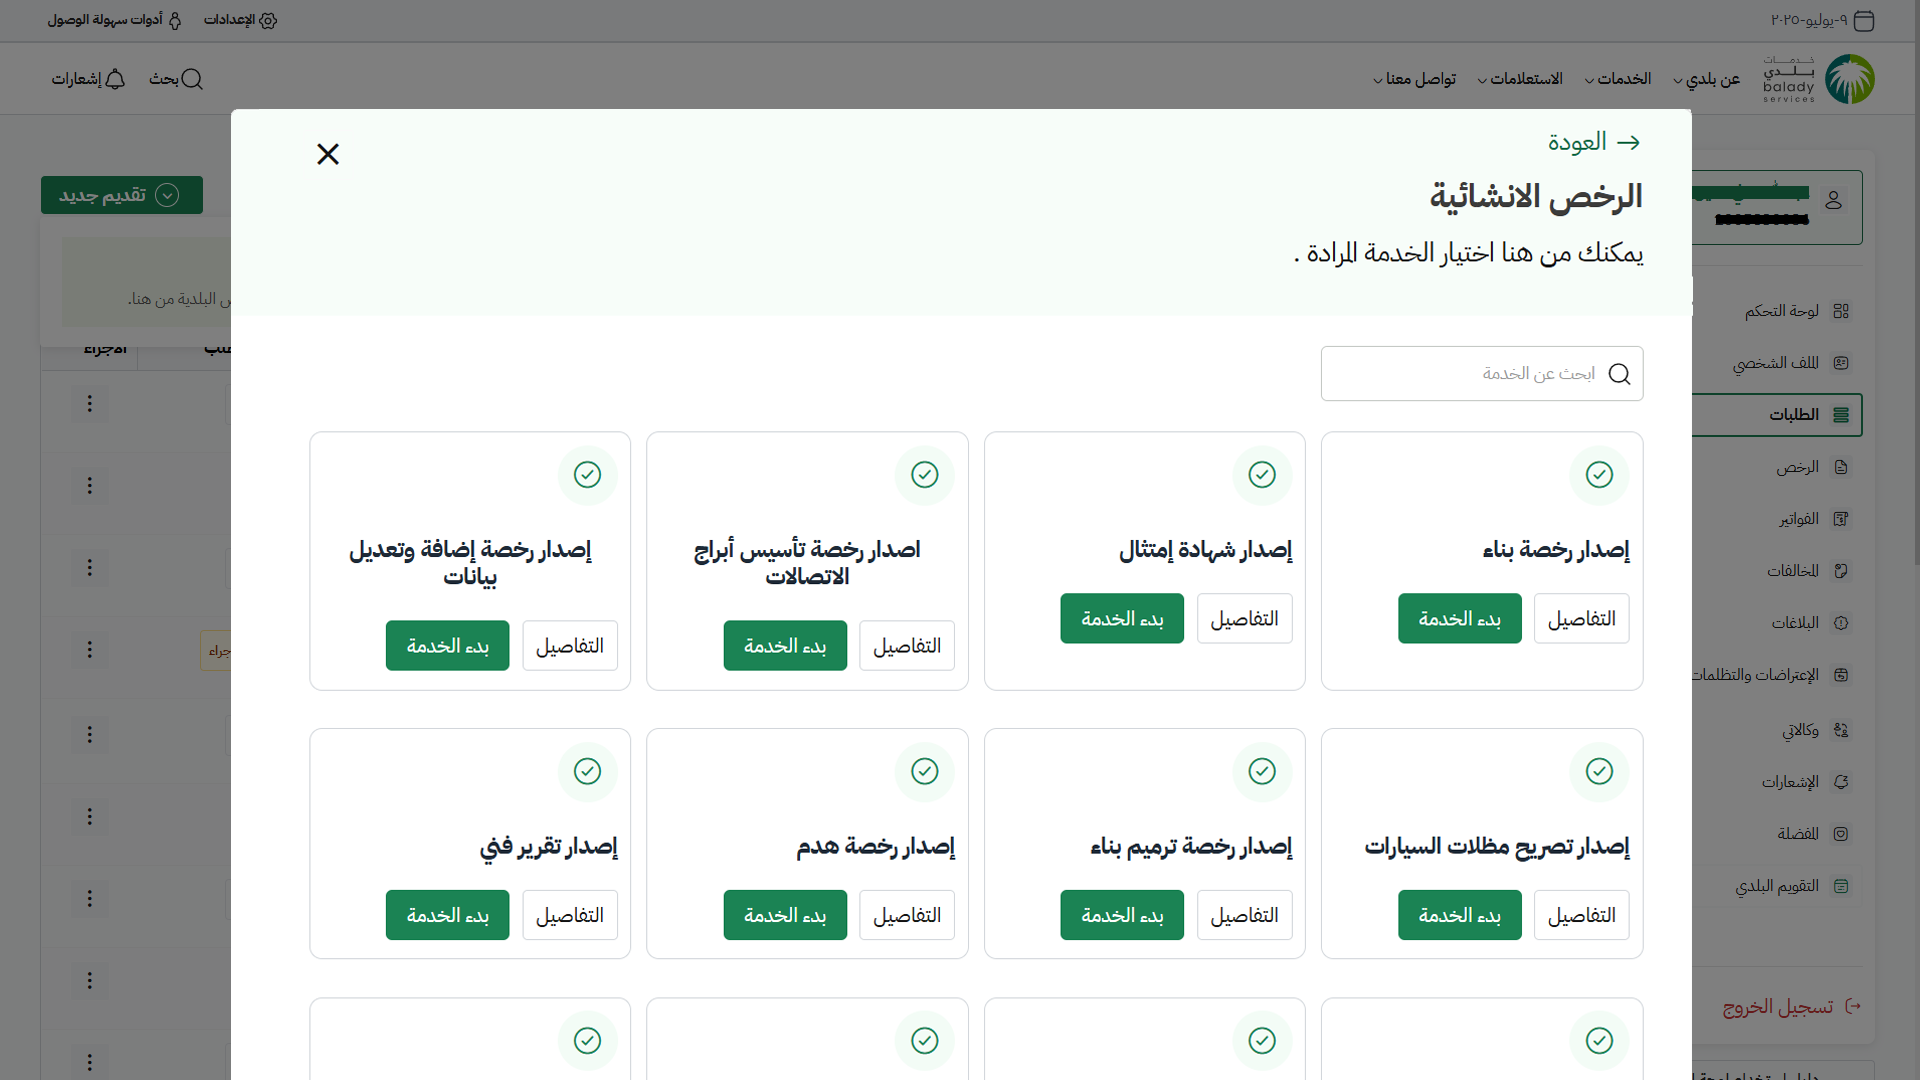The image size is (1920, 1080).
Task: Click the logout icon in the sidebar
Action: coord(1853,1006)
